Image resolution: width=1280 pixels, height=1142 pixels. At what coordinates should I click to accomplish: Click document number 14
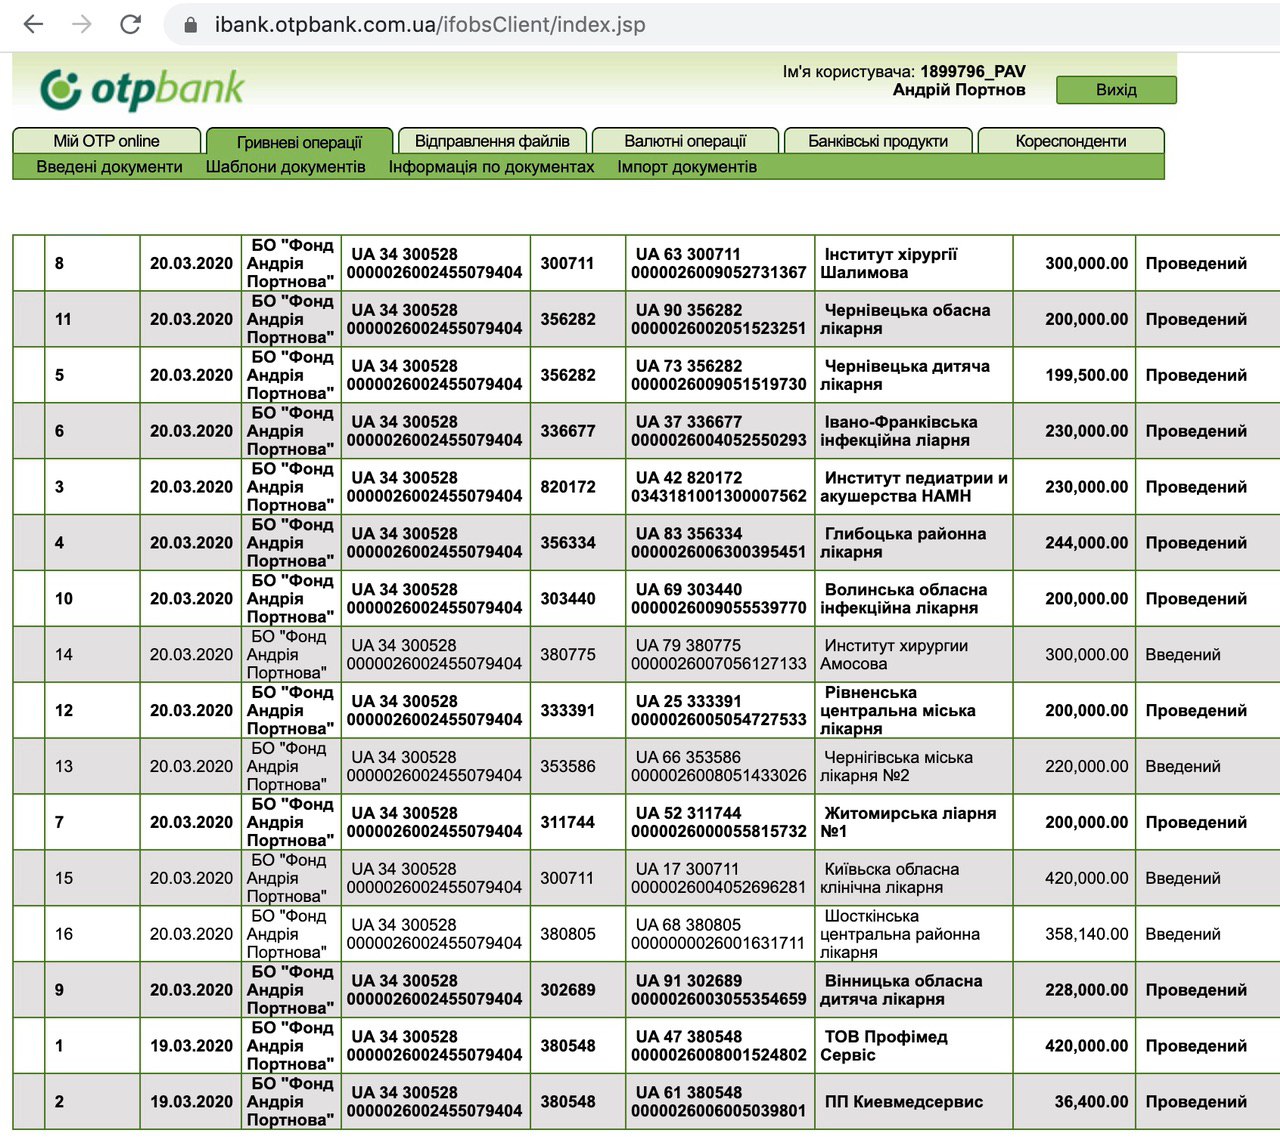pos(64,655)
